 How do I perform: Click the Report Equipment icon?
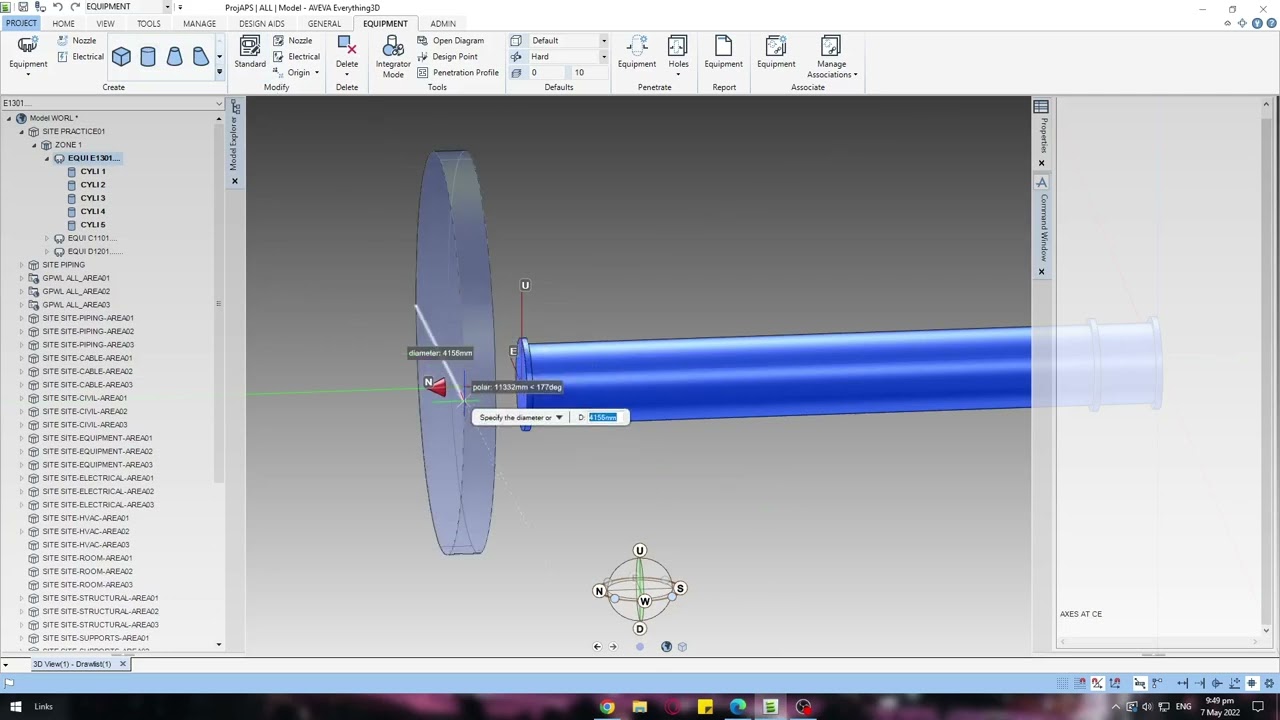tap(723, 53)
